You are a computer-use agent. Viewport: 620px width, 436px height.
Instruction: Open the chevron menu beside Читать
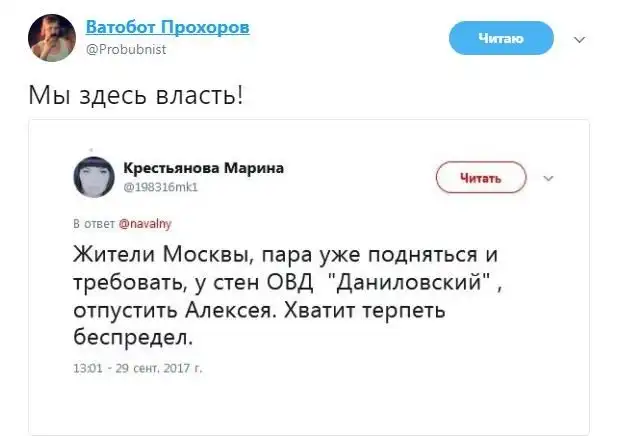click(547, 178)
